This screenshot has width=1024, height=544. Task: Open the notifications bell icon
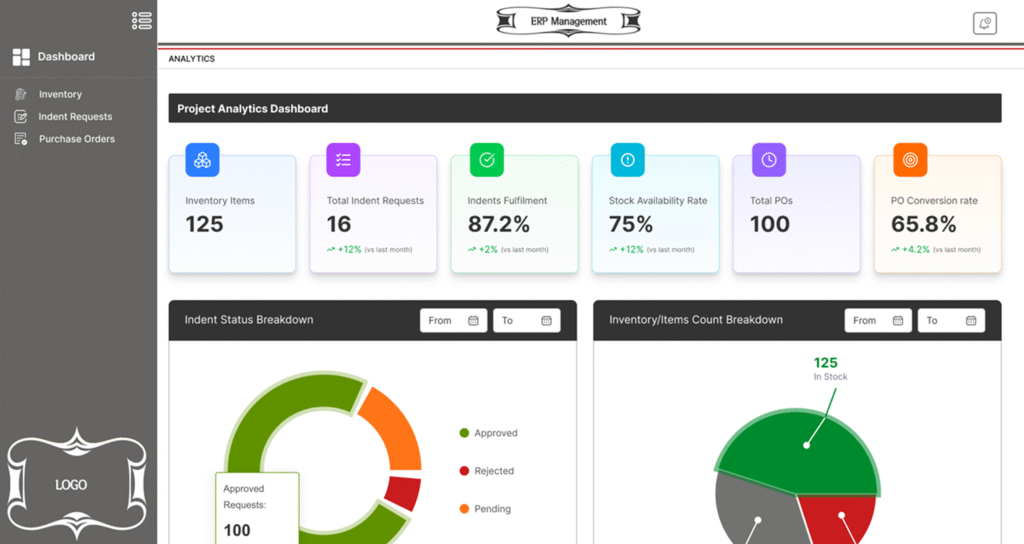984,23
